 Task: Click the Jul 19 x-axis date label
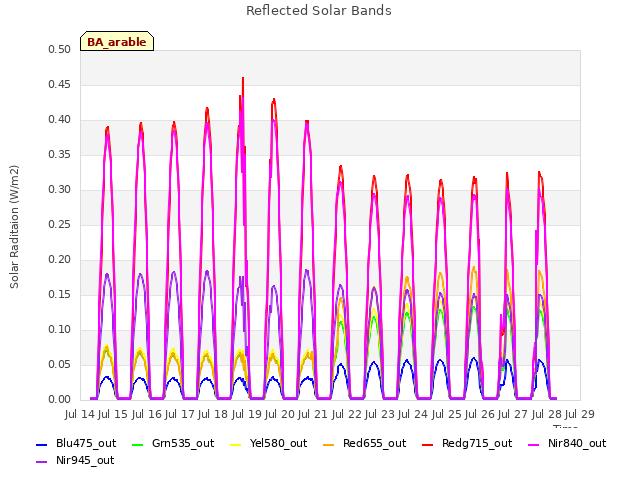247,415
